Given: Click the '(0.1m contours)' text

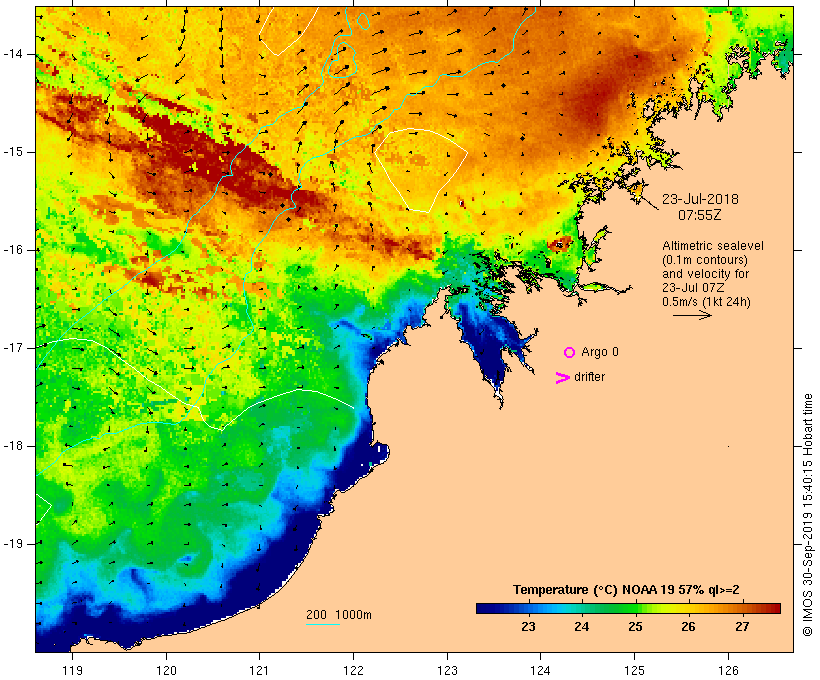Looking at the screenshot, I should point(705,260).
